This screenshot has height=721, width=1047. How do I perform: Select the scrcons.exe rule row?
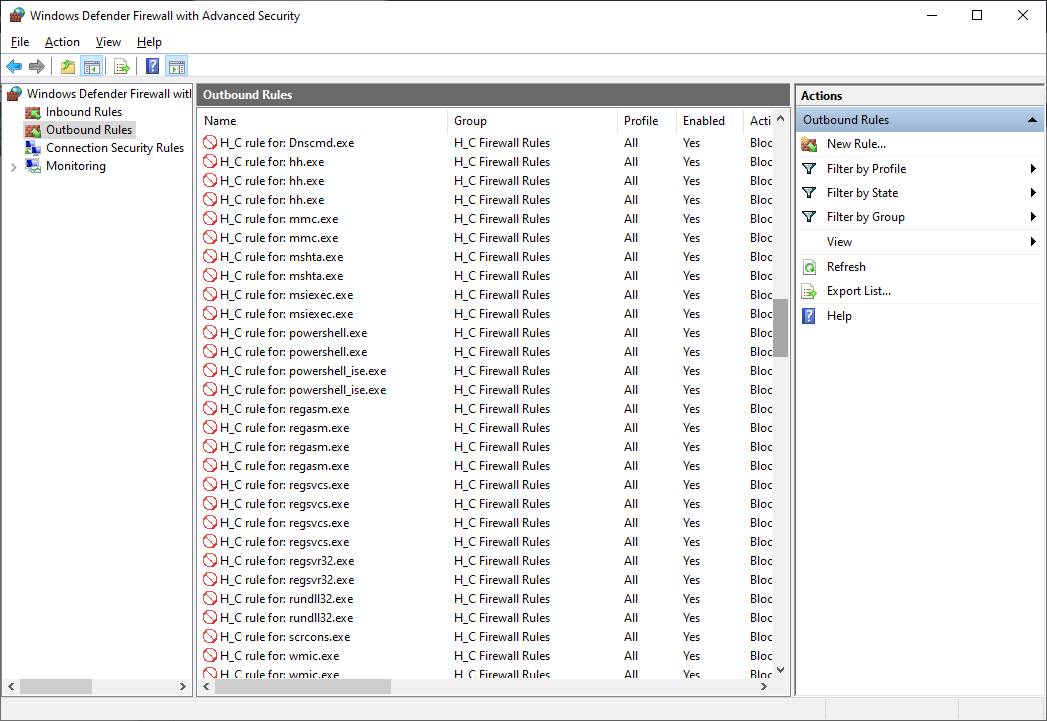coord(487,637)
